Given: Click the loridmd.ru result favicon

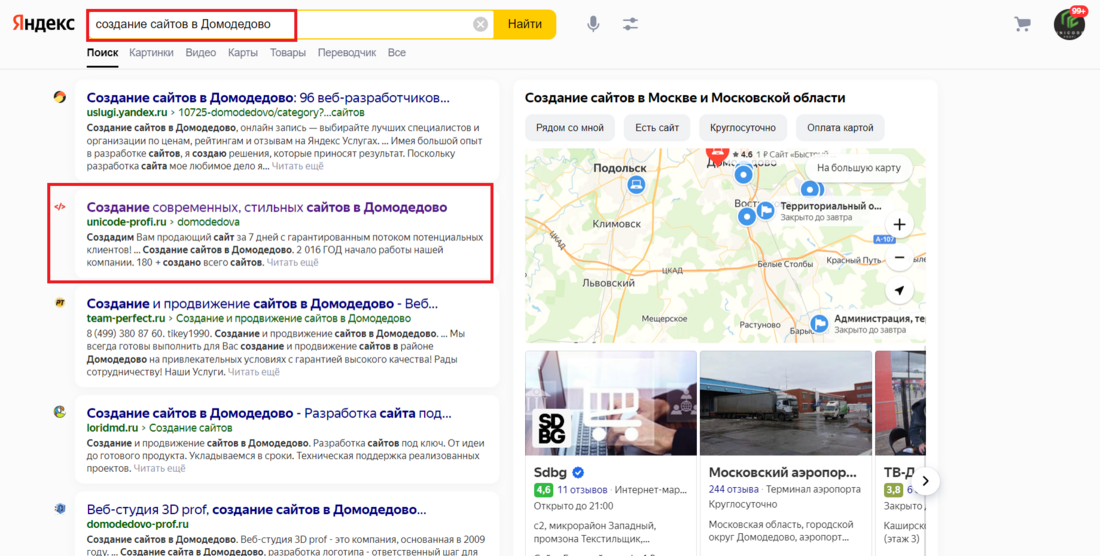Looking at the screenshot, I should tap(60, 412).
